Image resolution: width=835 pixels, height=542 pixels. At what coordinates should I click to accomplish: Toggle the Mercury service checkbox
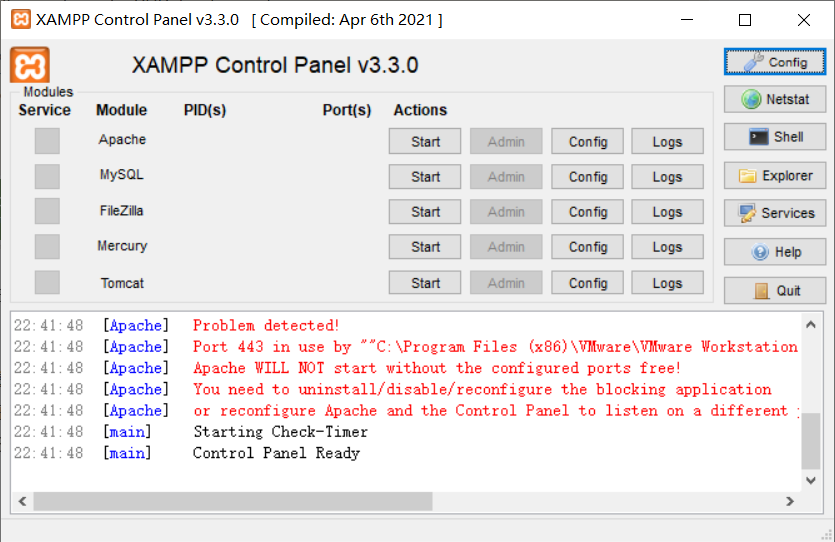(x=47, y=247)
